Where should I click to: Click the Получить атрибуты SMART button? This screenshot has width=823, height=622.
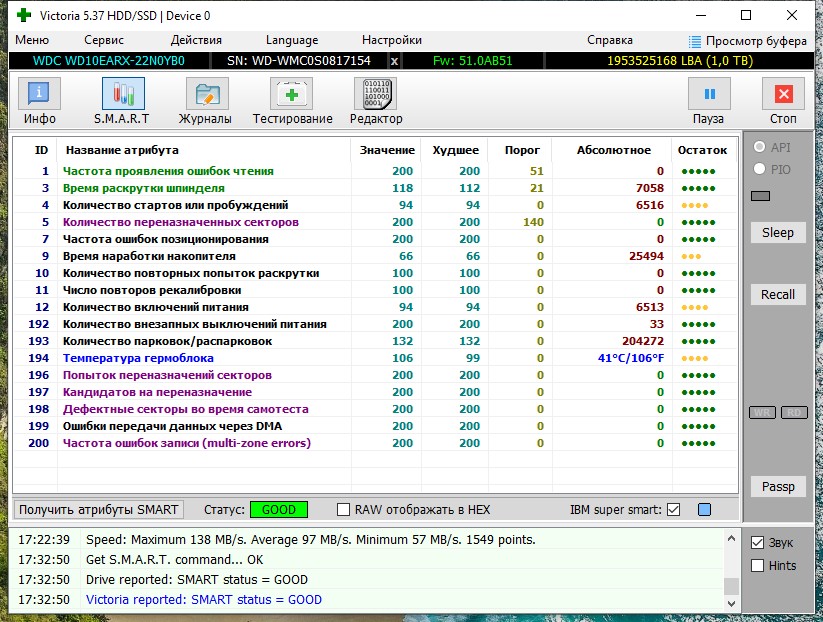(x=99, y=510)
